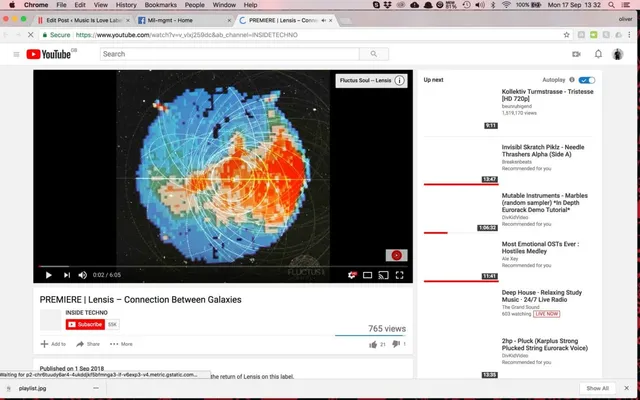Open the account avatar menu

(x=618, y=54)
